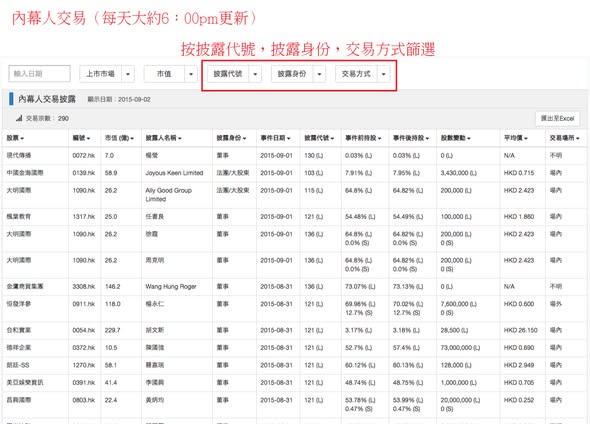Click the disclosure code 115 (L)
The image size is (590, 424).
tap(313, 190)
